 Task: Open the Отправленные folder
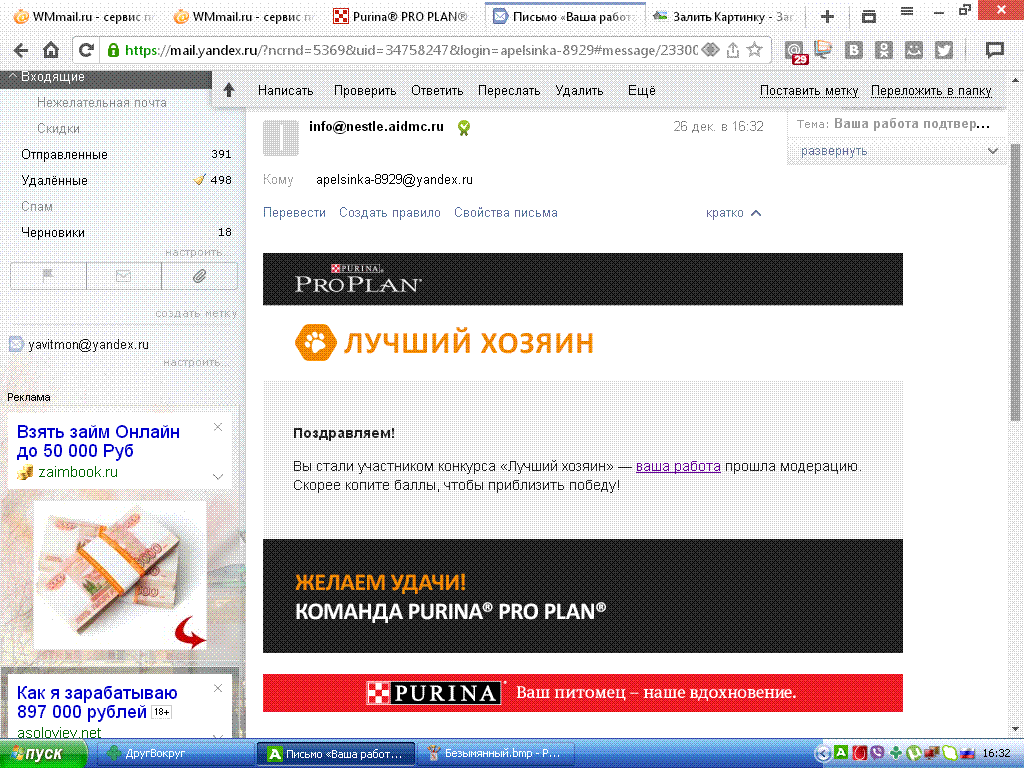pyautogui.click(x=64, y=155)
